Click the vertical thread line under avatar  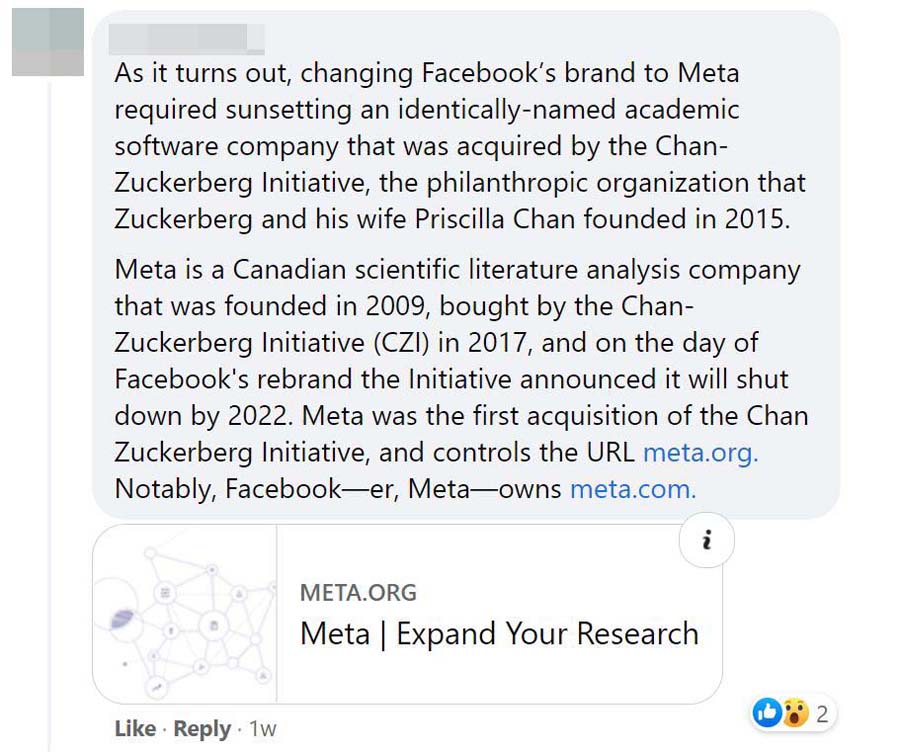pos(50,400)
